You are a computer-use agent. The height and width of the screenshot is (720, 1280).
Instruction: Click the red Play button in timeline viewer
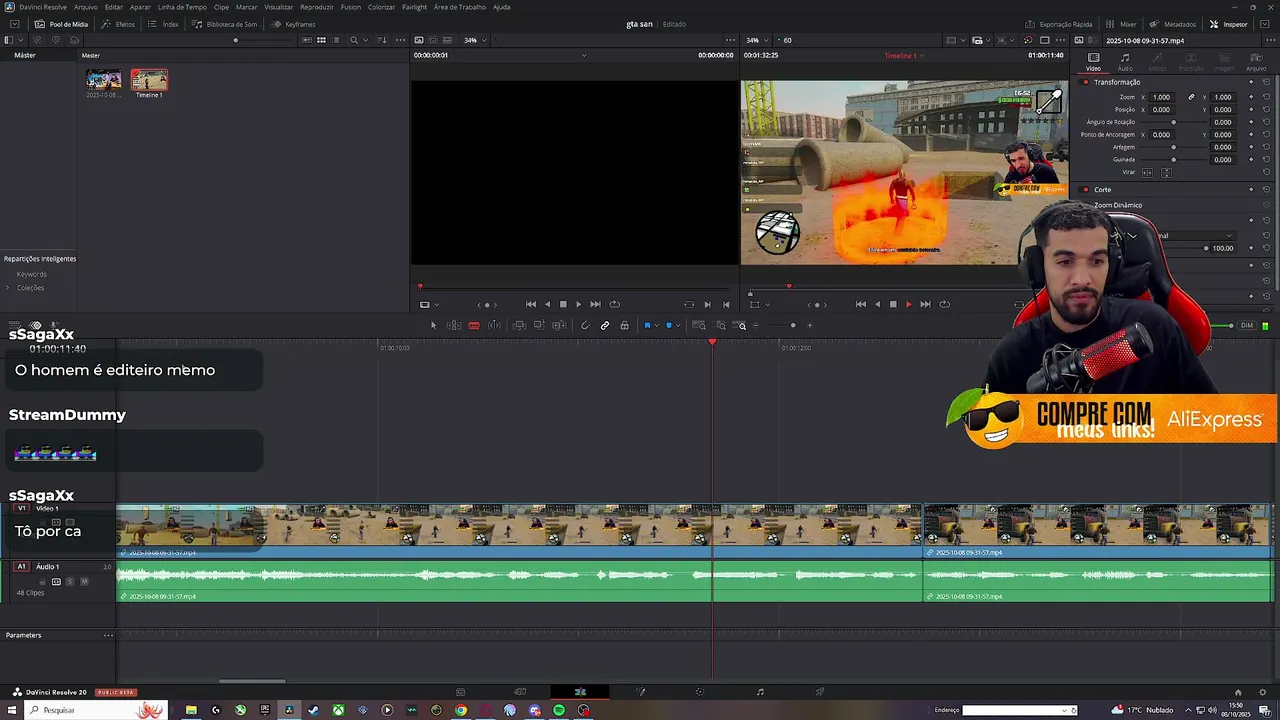(908, 304)
